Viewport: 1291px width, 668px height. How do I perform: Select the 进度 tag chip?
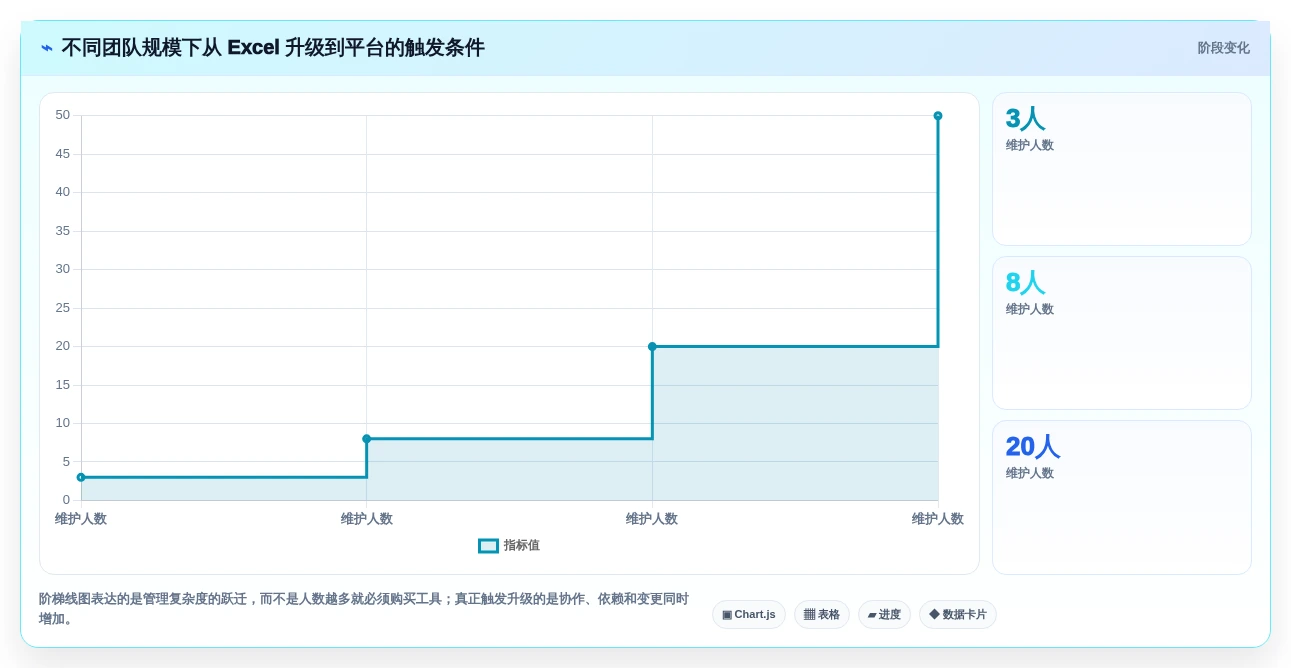tap(884, 615)
